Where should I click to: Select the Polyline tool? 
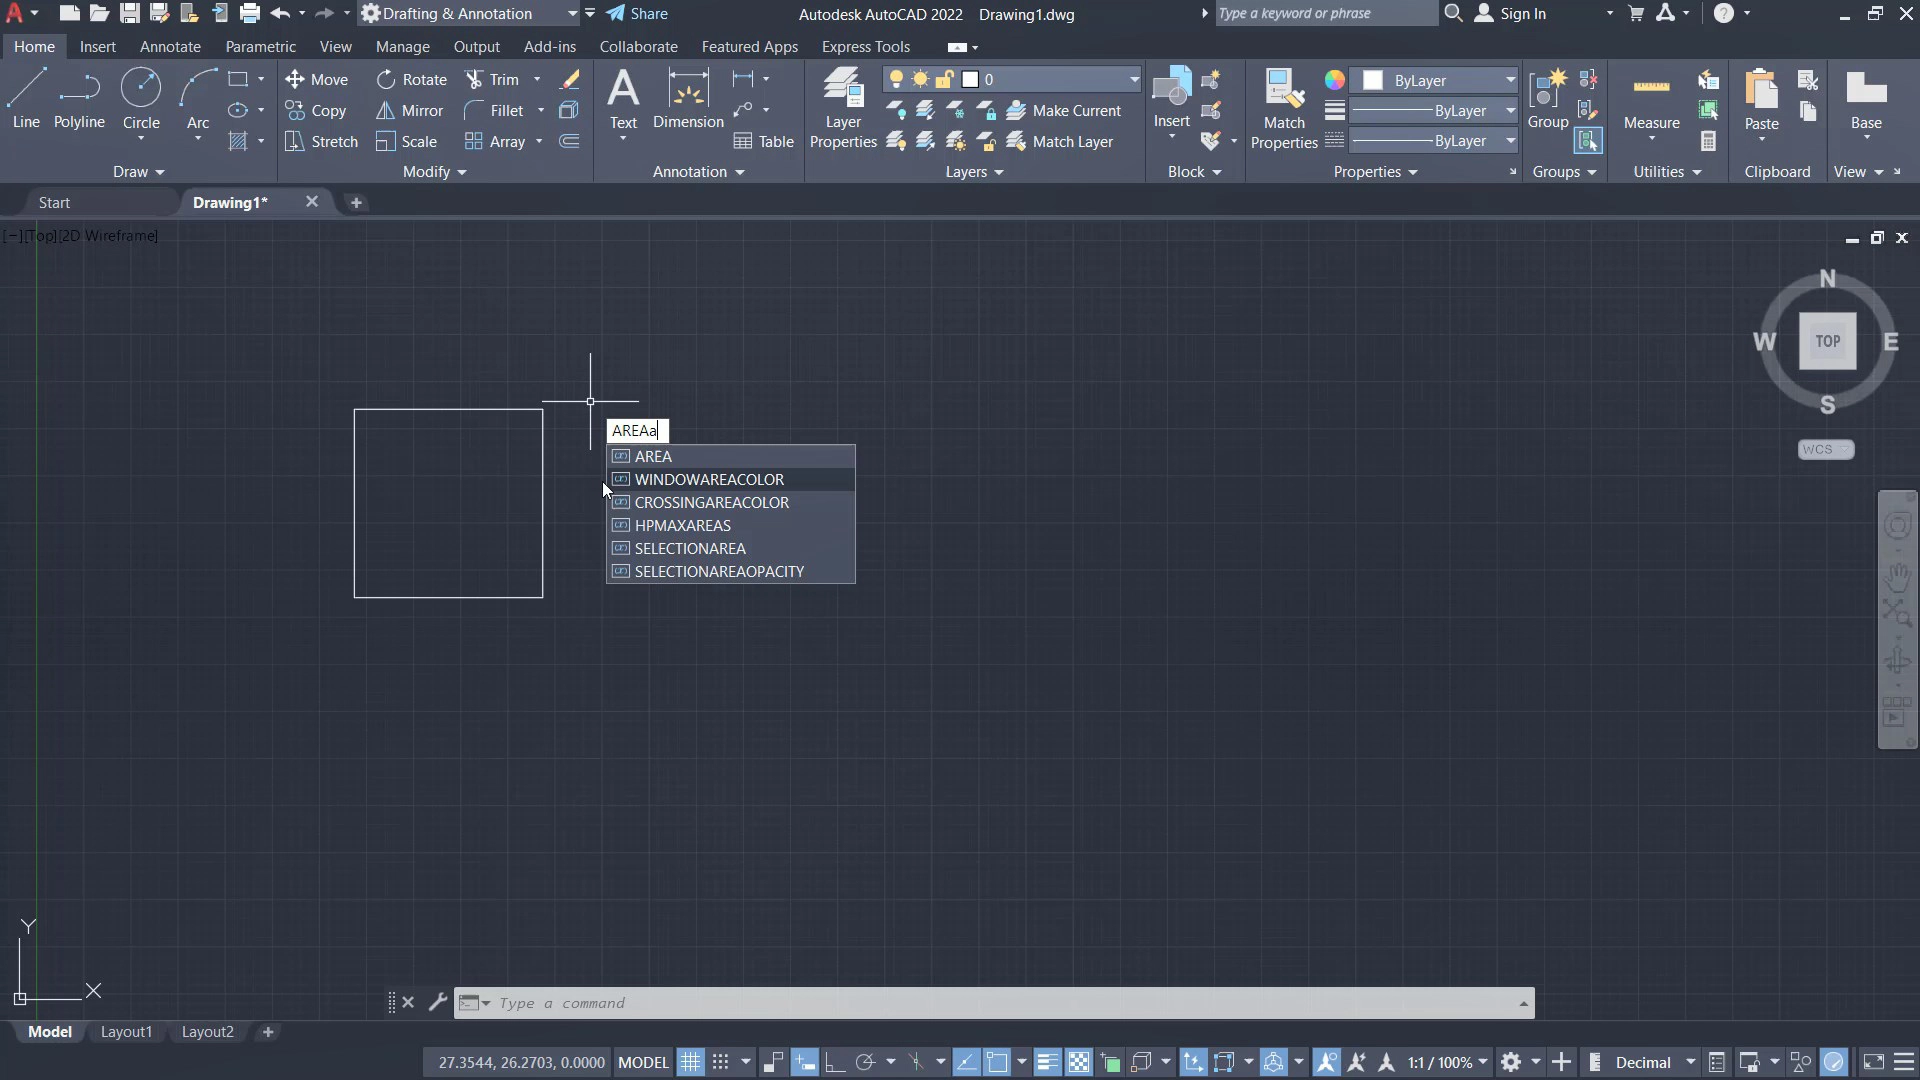(x=79, y=99)
